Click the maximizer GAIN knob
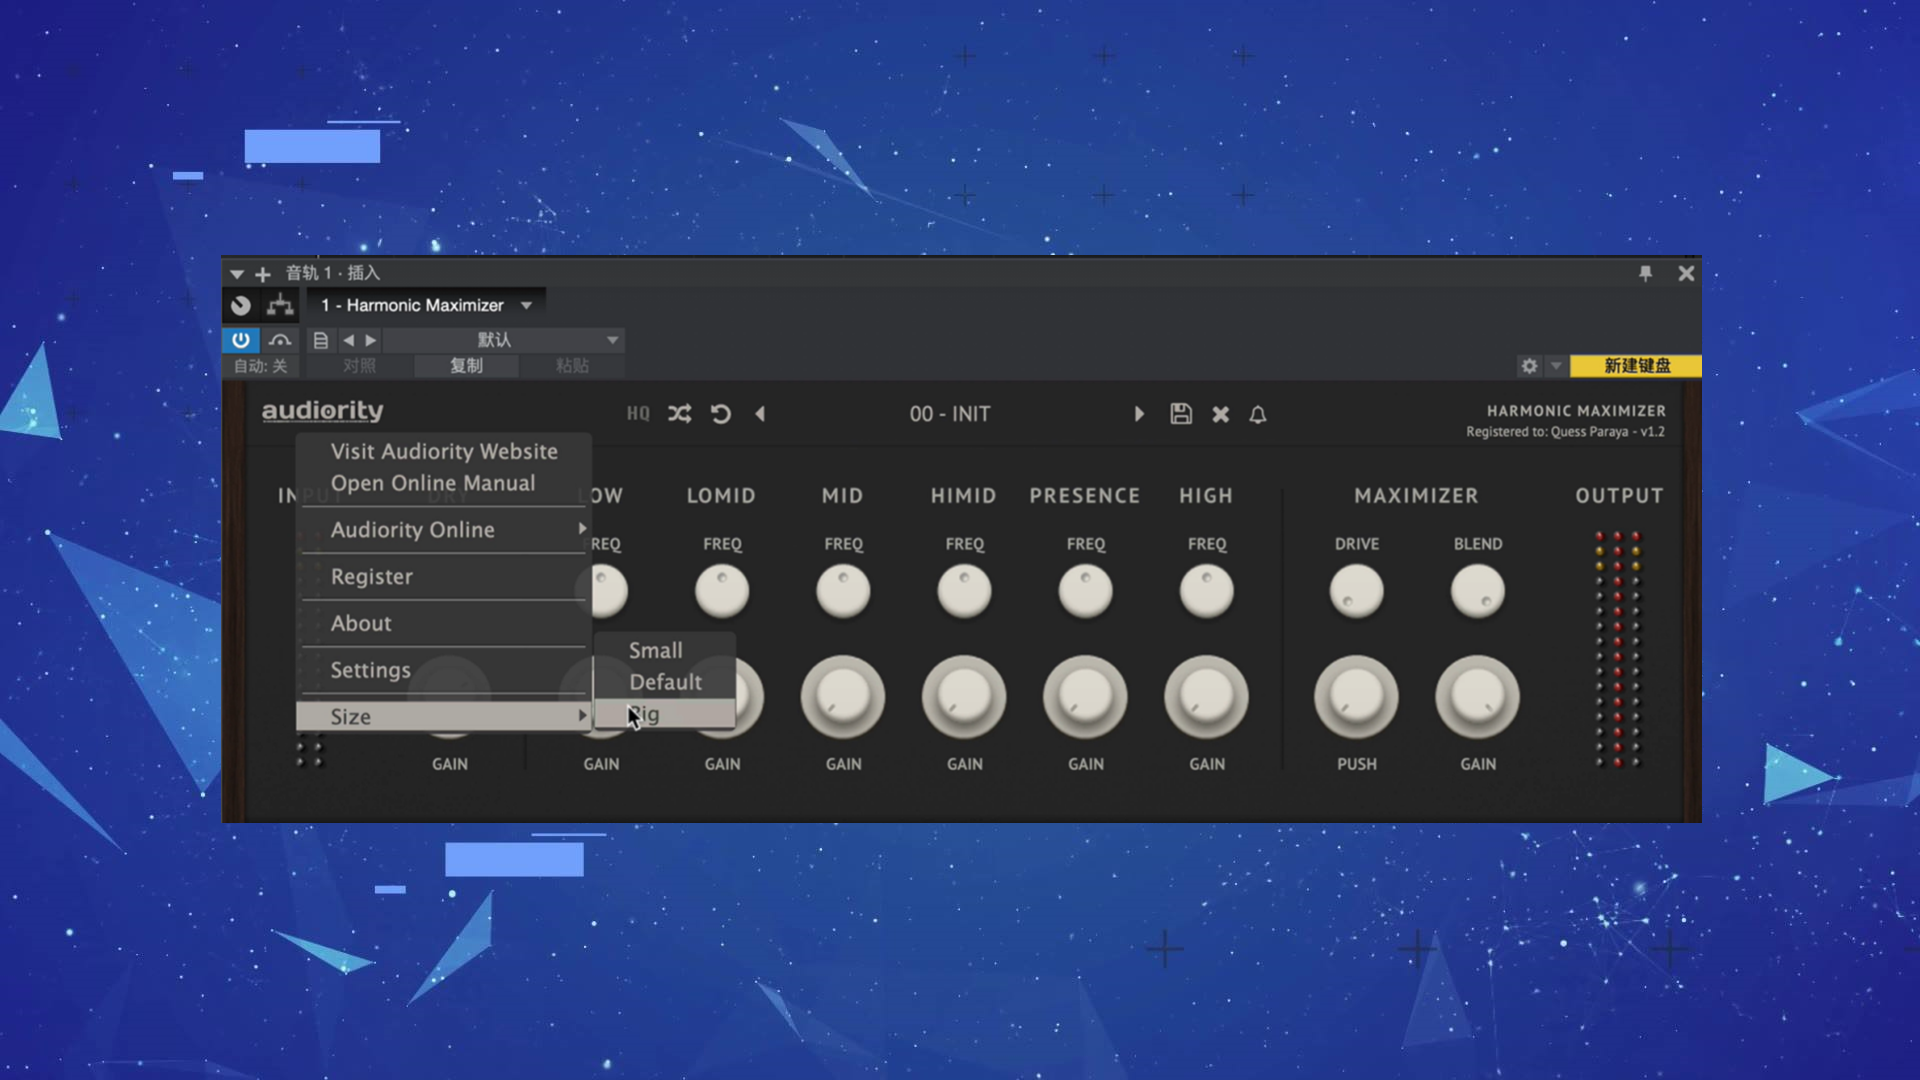The width and height of the screenshot is (1920, 1080). pos(1477,697)
